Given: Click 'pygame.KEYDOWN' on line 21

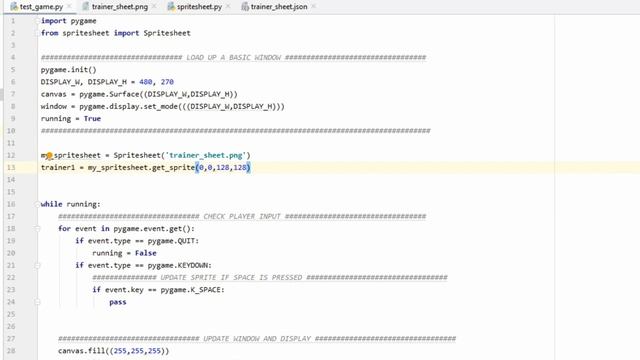Looking at the screenshot, I should tap(178, 265).
